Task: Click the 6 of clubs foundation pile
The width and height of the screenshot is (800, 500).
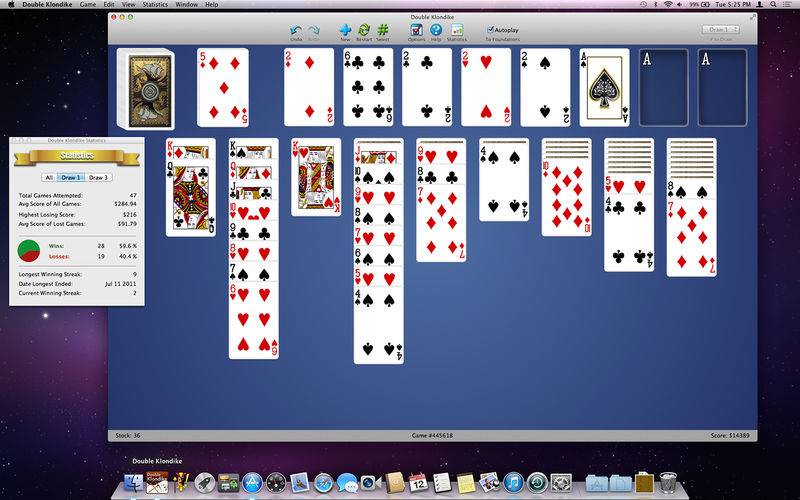Action: coord(368,87)
